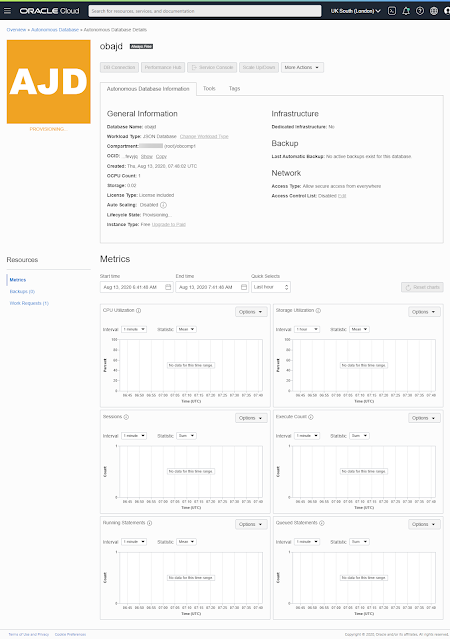Click the DB Connection button
Image resolution: width=450 pixels, height=639 pixels.
tap(119, 67)
